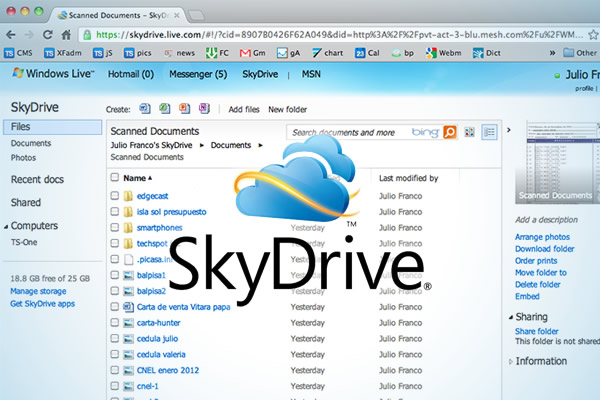The height and width of the screenshot is (400, 600).
Task: Open the pics bookmark
Action: (138, 53)
